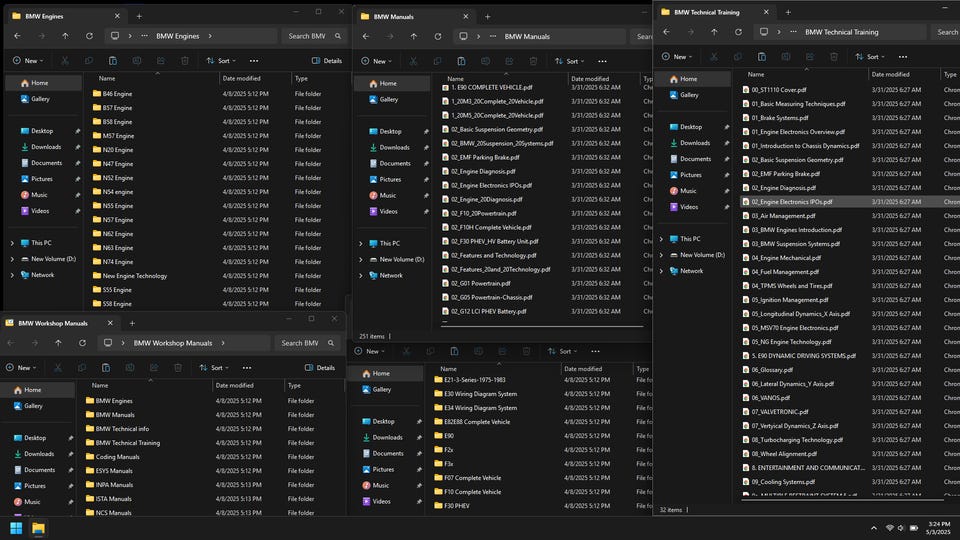
Task: Open the See more menu in BMW Manuals toolbar
Action: pyautogui.click(x=602, y=61)
